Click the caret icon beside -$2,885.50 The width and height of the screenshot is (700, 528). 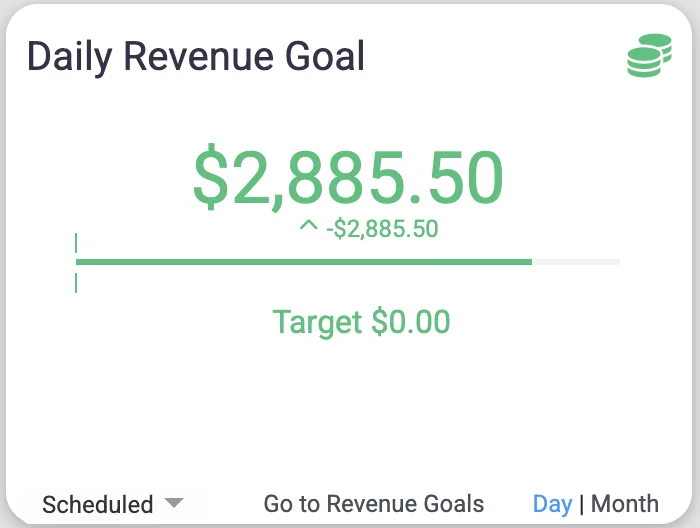click(x=308, y=228)
